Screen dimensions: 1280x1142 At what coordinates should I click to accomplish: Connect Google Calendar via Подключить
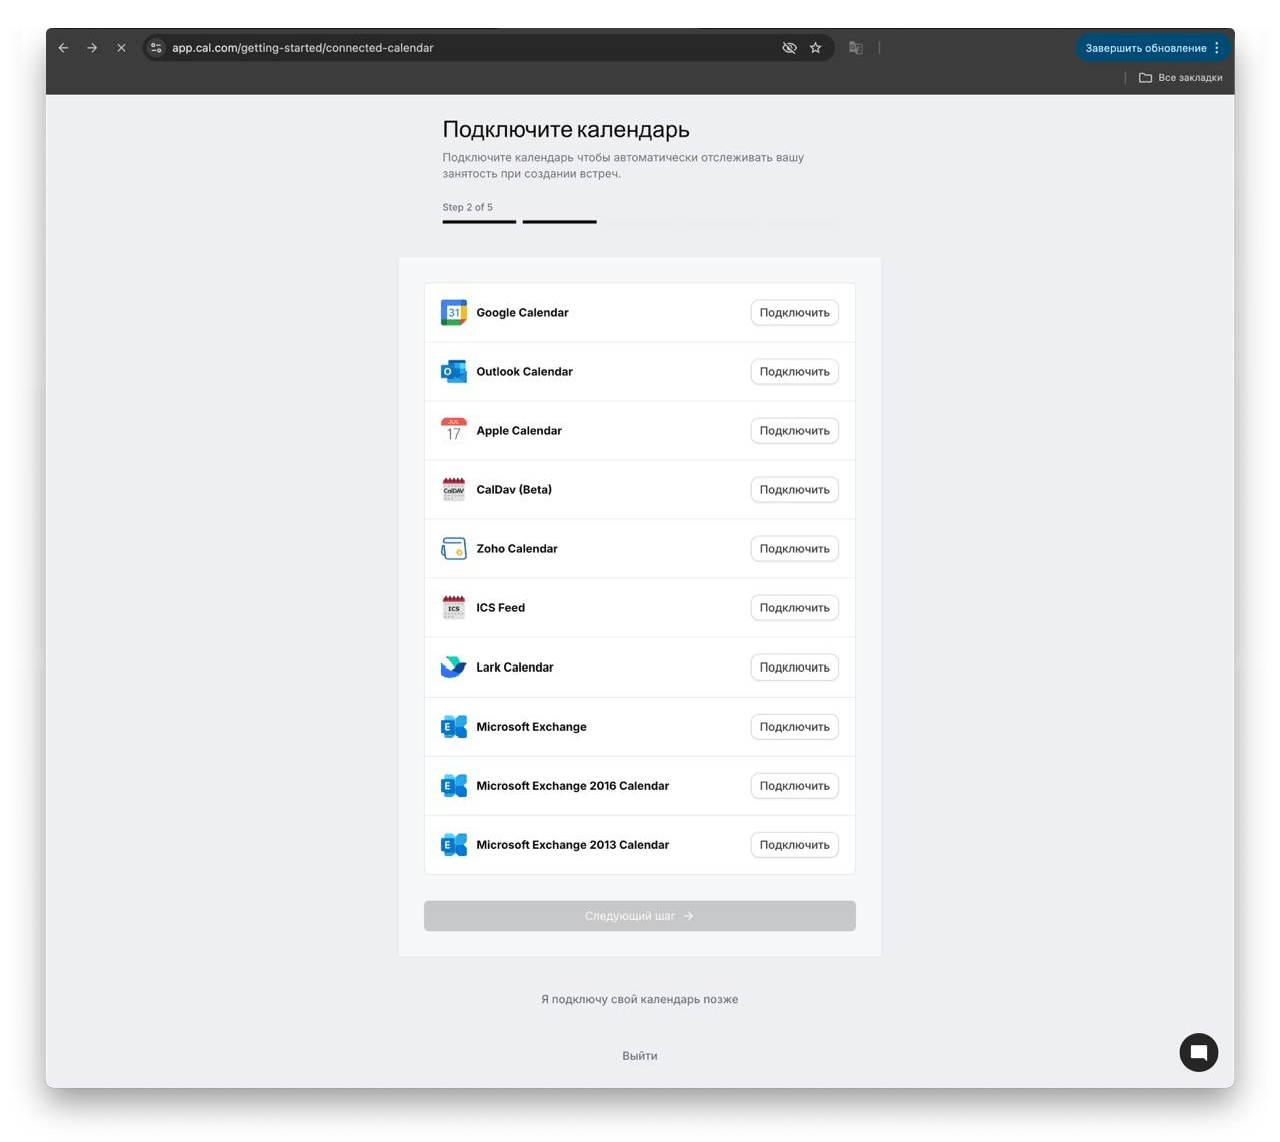(794, 313)
